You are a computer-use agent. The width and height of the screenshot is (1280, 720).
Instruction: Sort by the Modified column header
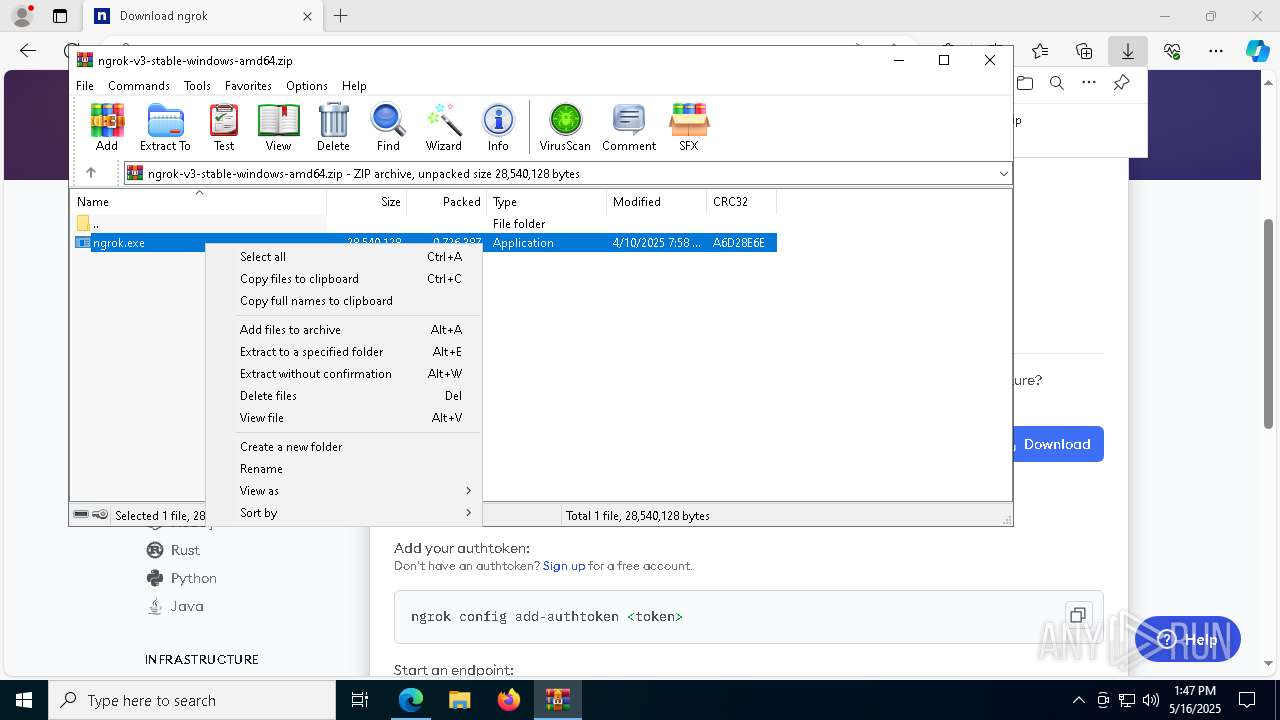656,201
